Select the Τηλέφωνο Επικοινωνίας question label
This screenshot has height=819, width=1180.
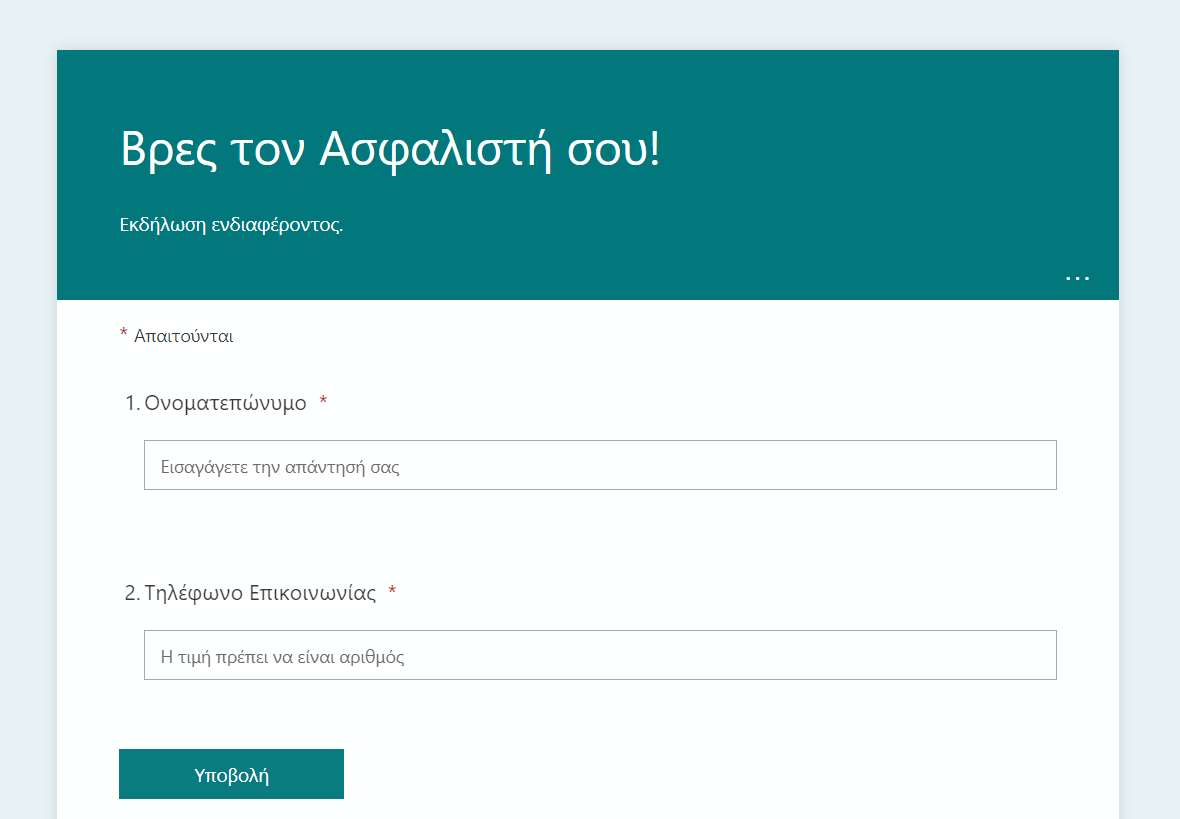260,593
